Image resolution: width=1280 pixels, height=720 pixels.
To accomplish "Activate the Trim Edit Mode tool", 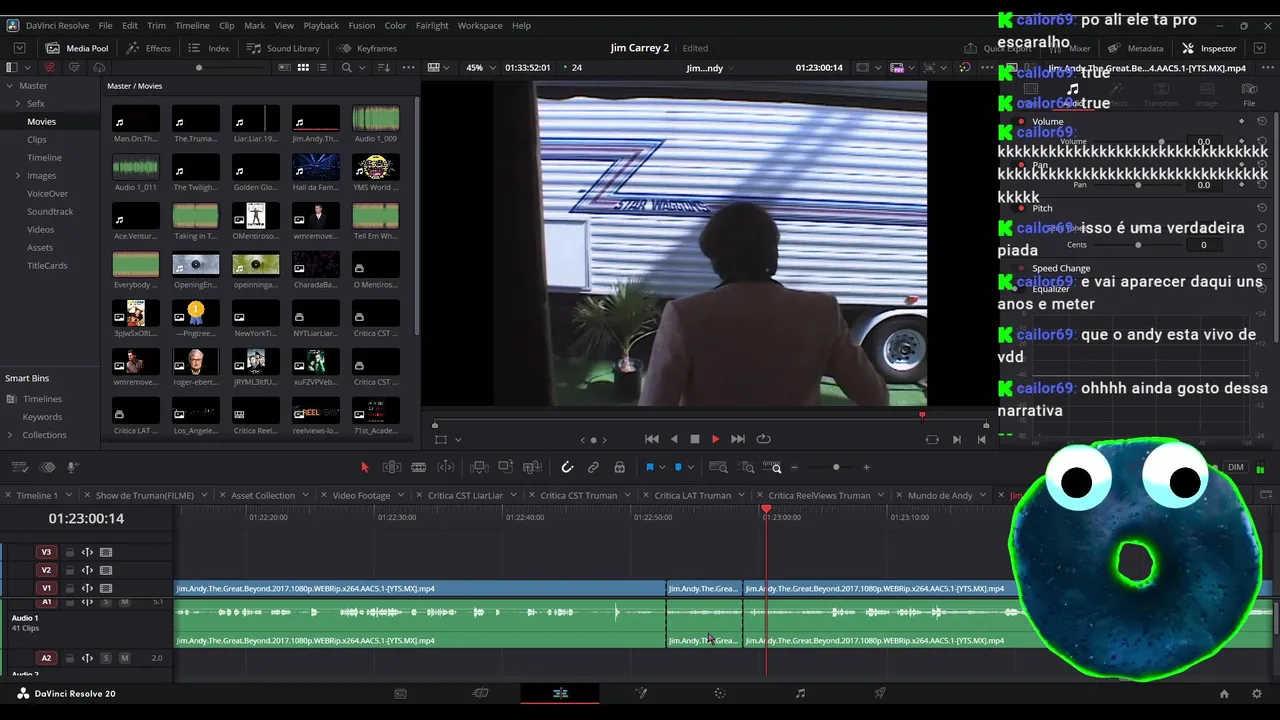I will [392, 467].
